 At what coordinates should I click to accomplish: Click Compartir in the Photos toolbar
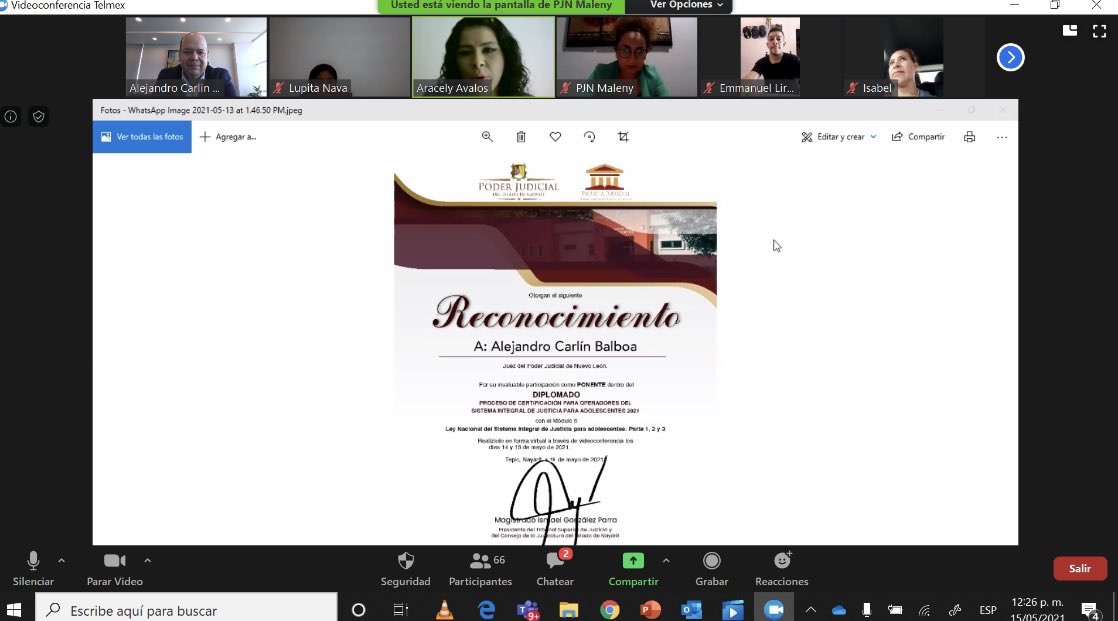click(x=918, y=137)
